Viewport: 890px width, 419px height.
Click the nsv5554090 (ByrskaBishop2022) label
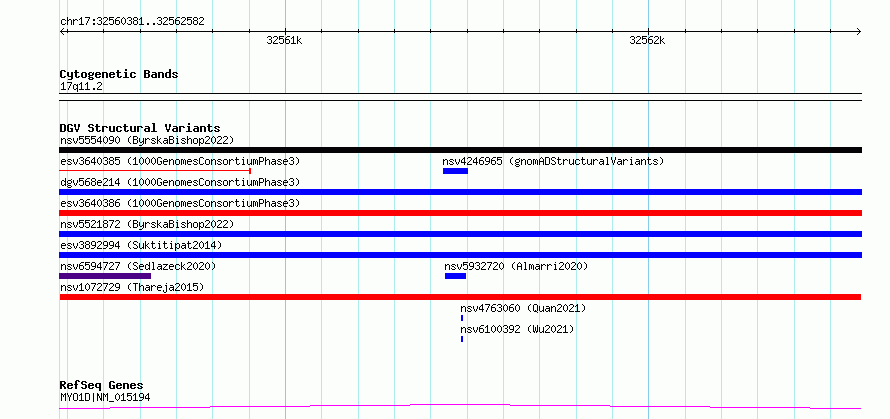tap(147, 140)
